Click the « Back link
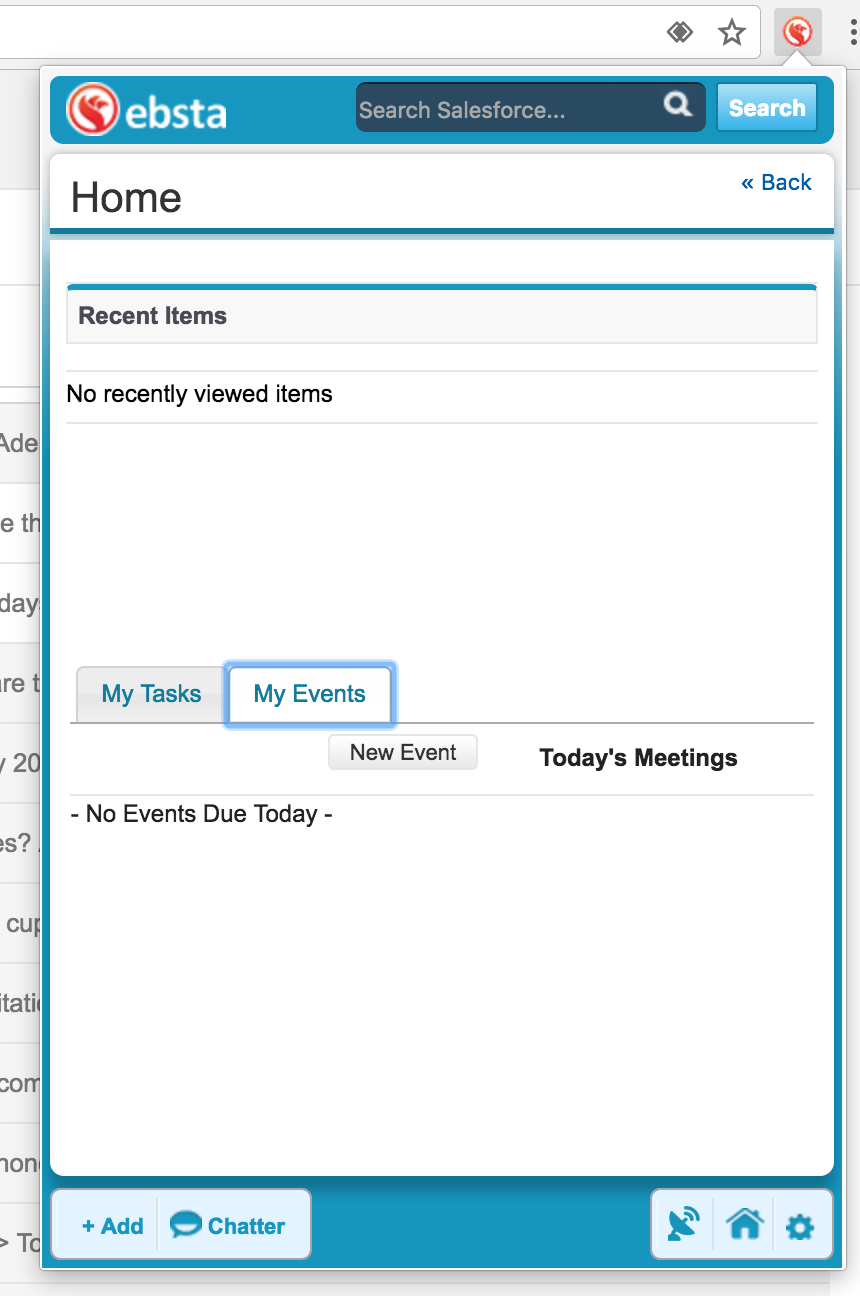Viewport: 860px width, 1296px height. pyautogui.click(x=776, y=182)
